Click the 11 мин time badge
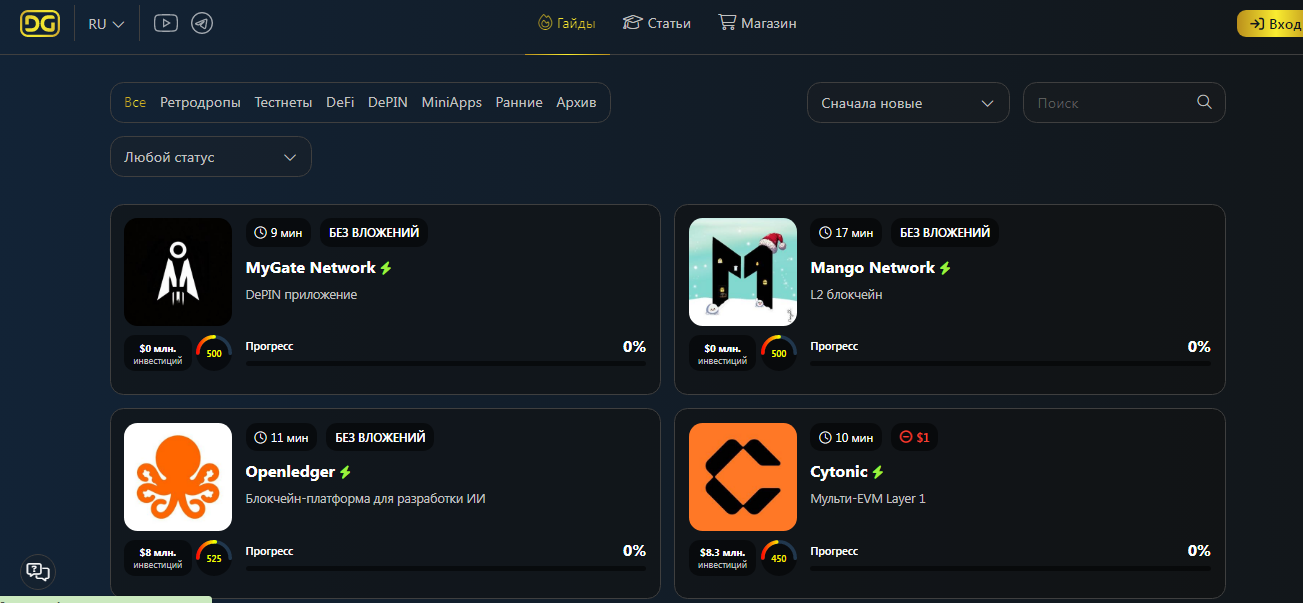 282,437
